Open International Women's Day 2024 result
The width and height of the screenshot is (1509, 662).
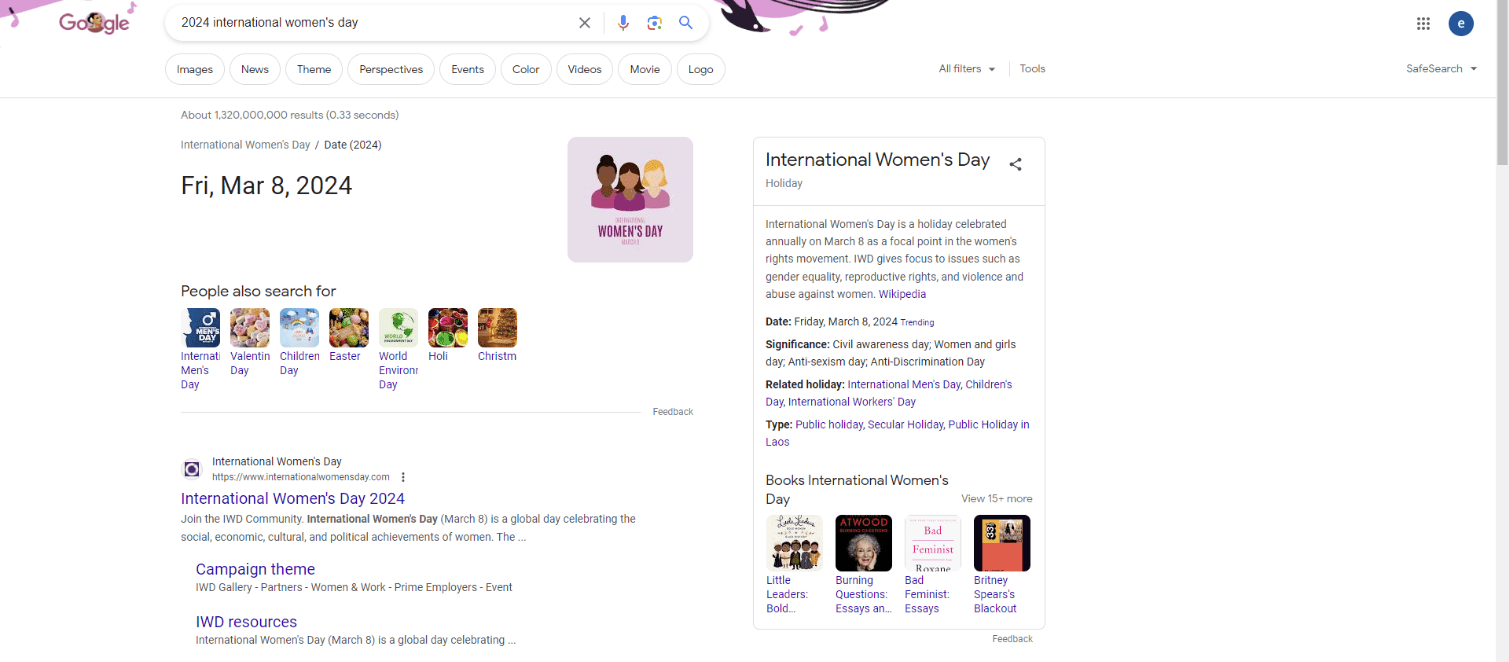(293, 498)
